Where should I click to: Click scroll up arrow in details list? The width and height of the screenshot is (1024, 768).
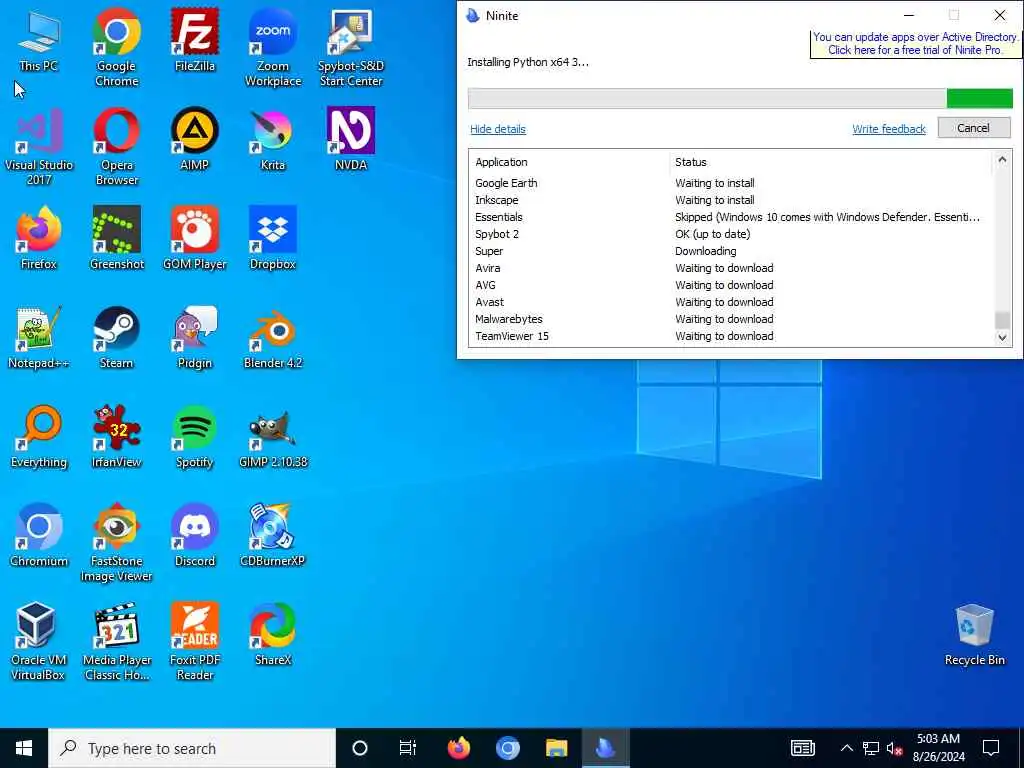tap(1002, 159)
